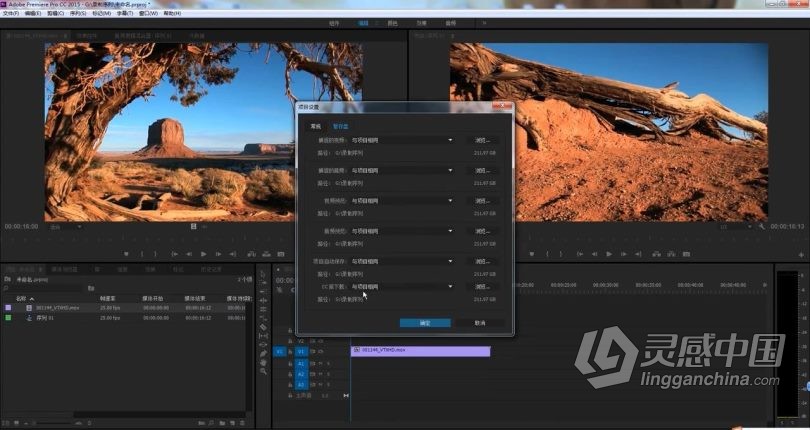Open the 剪辑(C) menu
810x430 pixels.
[x=56, y=13]
